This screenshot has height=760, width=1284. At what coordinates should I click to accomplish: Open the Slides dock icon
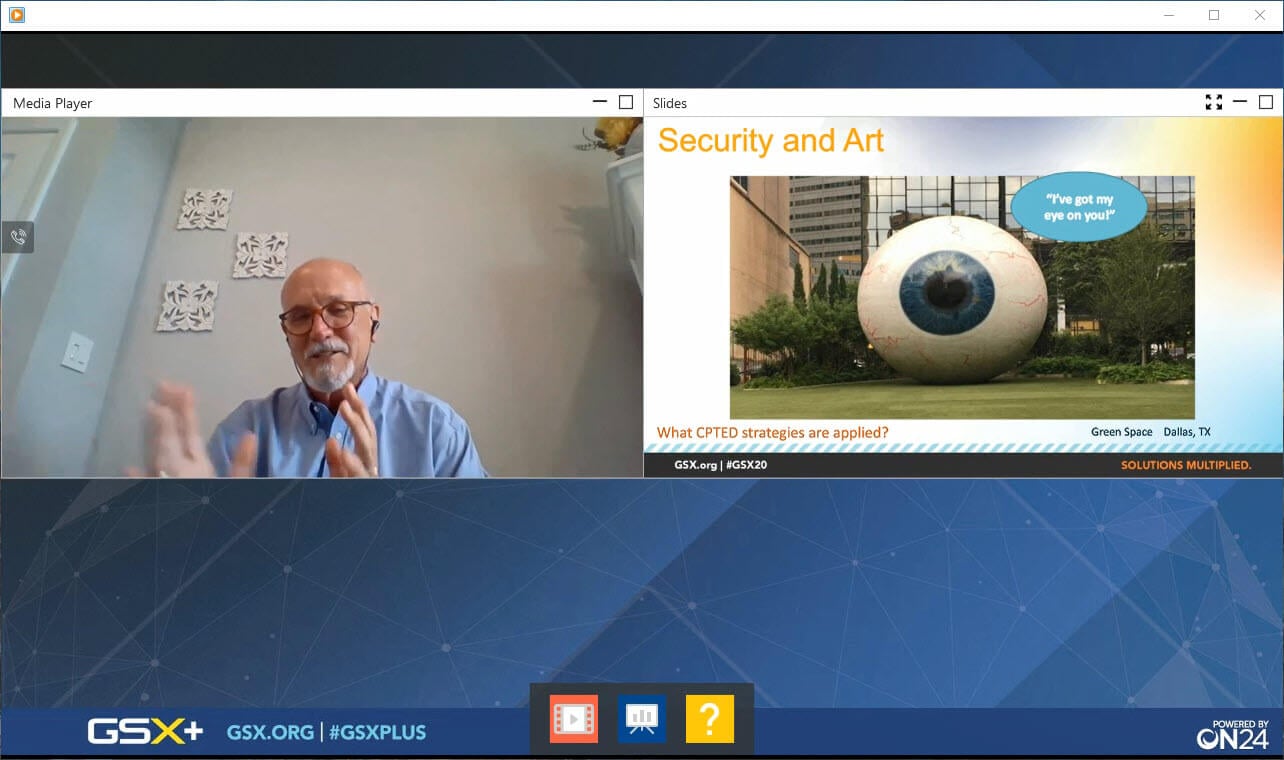(642, 719)
